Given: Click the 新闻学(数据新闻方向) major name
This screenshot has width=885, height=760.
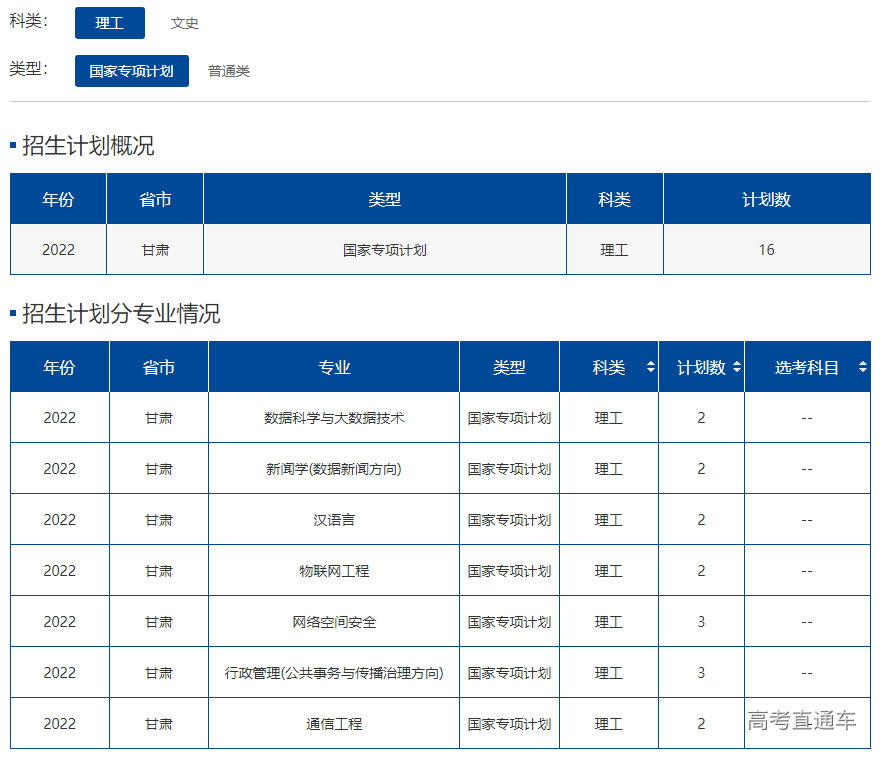Looking at the screenshot, I should tap(334, 469).
